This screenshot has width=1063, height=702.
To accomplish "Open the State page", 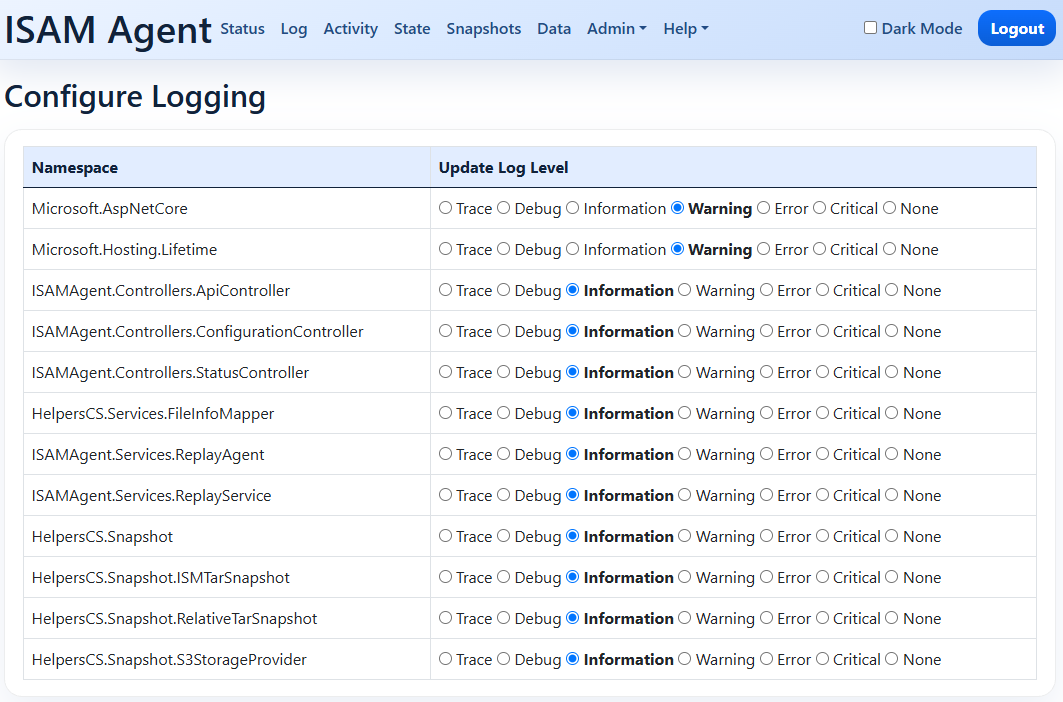I will (412, 28).
